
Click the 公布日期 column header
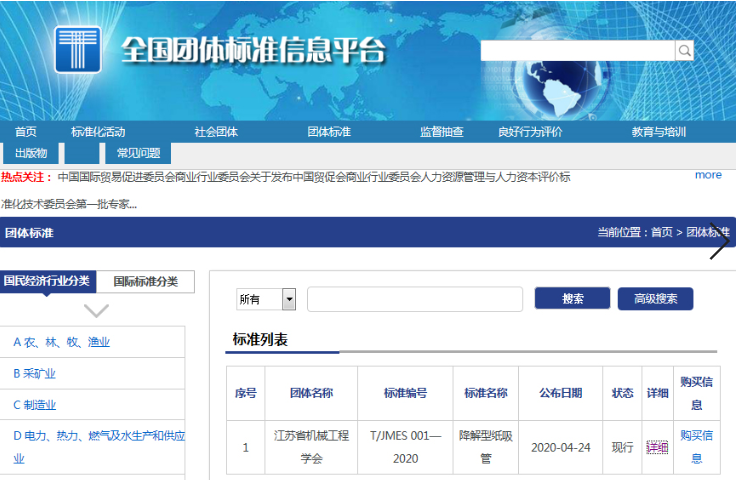point(560,393)
